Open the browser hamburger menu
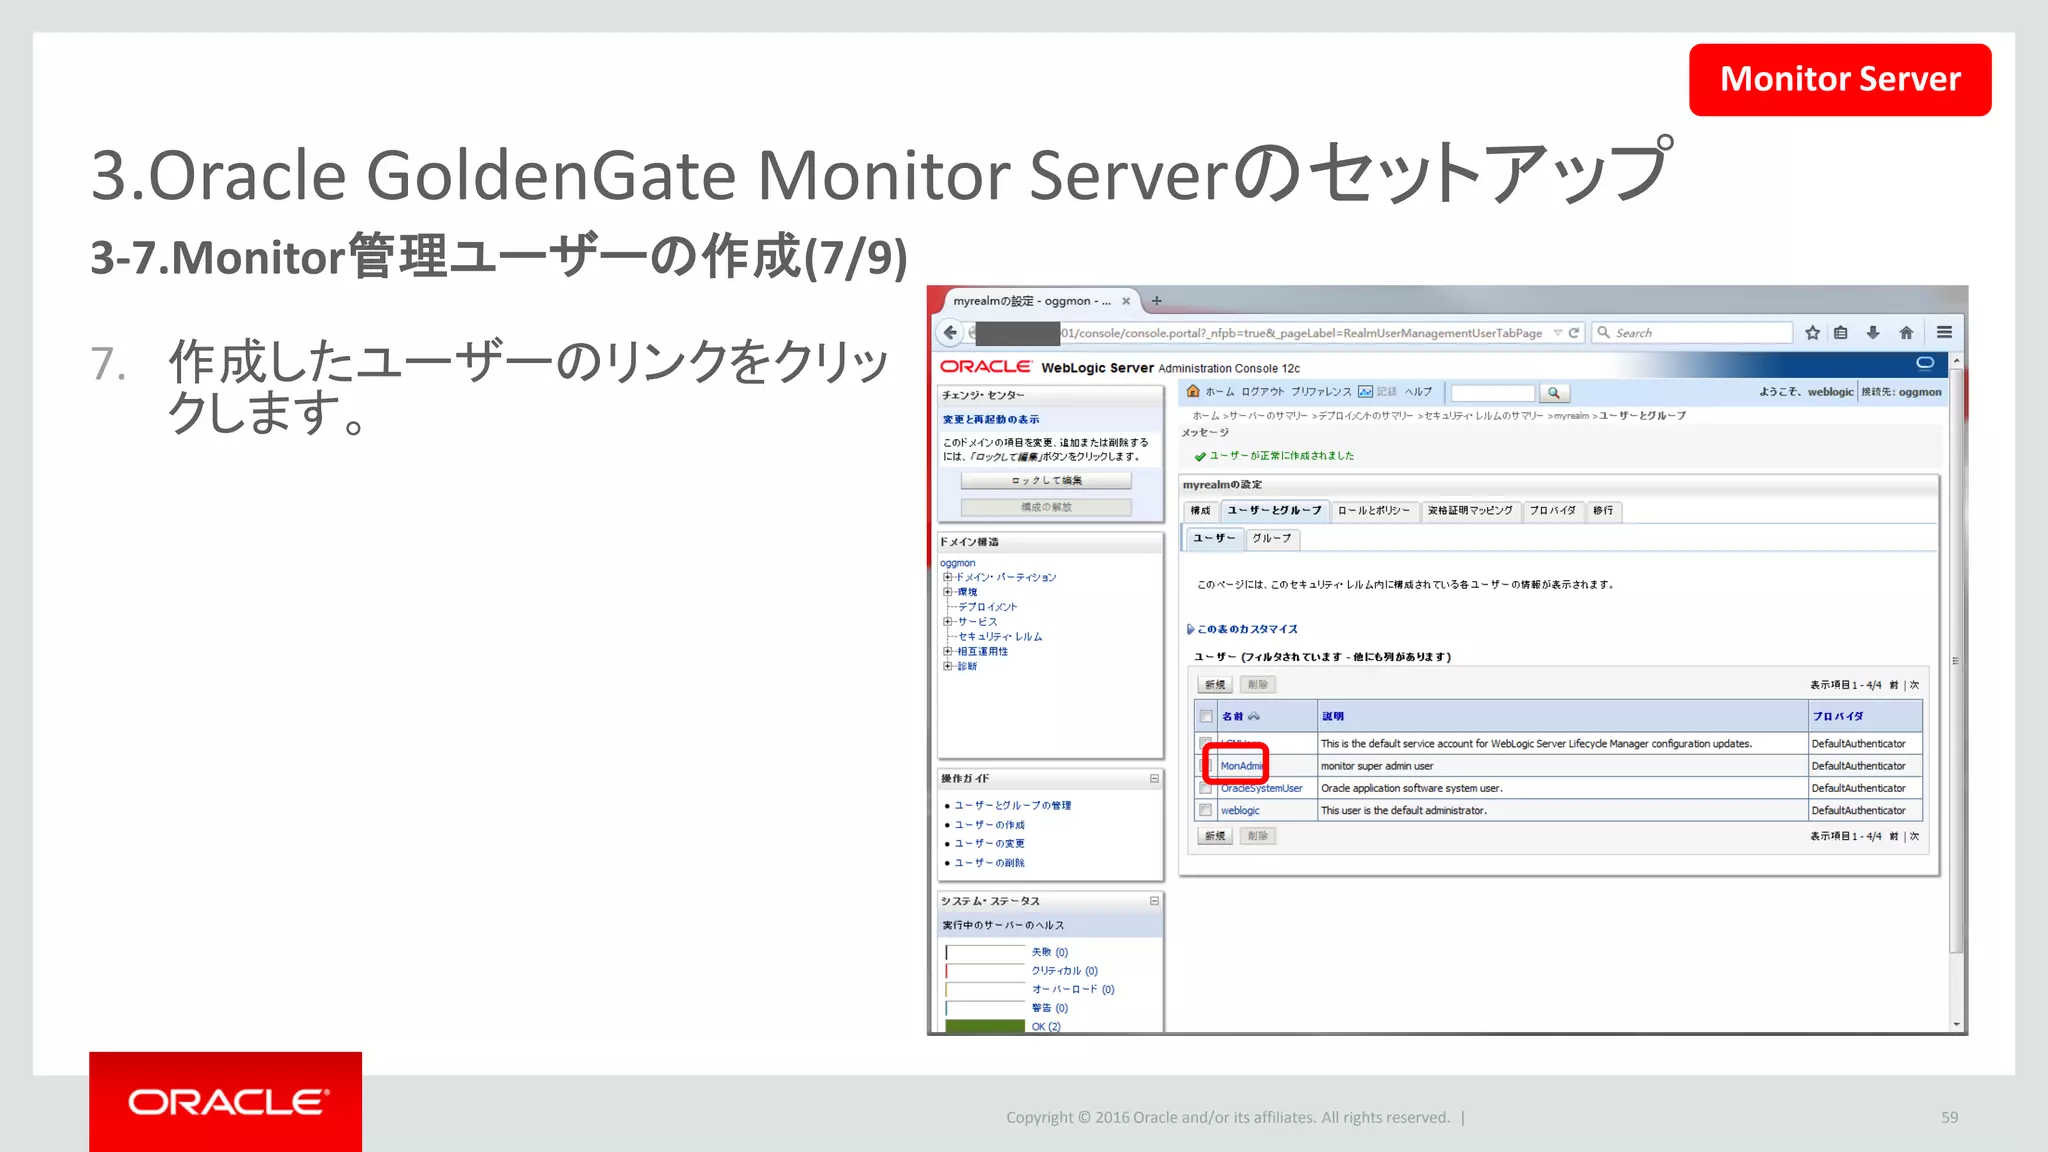This screenshot has height=1152, width=2048. (x=1944, y=333)
